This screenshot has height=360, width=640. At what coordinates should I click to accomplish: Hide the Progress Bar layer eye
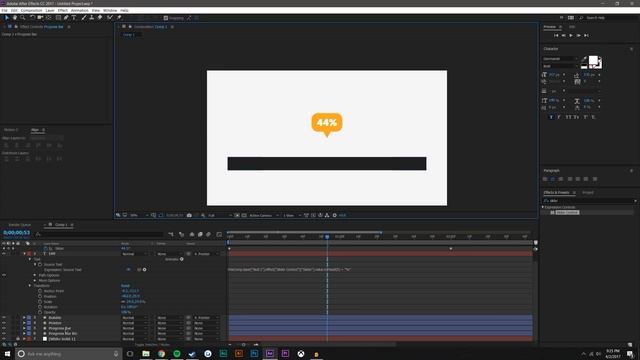pos(4,328)
